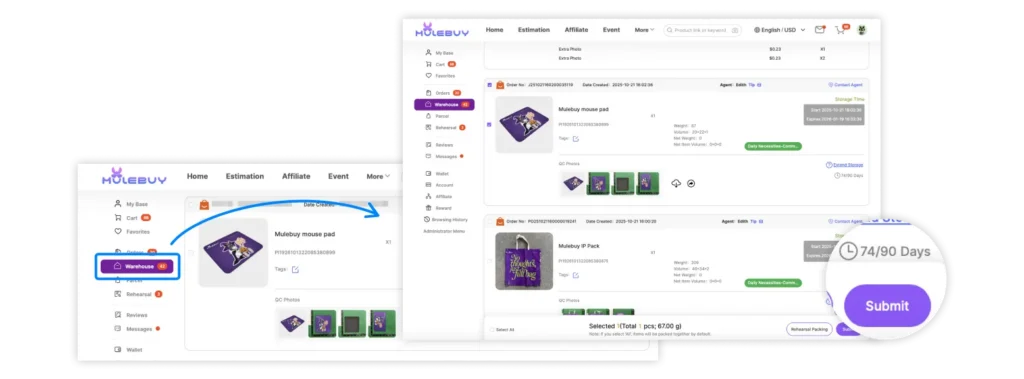
Task: Click the shopping cart icon in the large window header
Action: point(840,30)
